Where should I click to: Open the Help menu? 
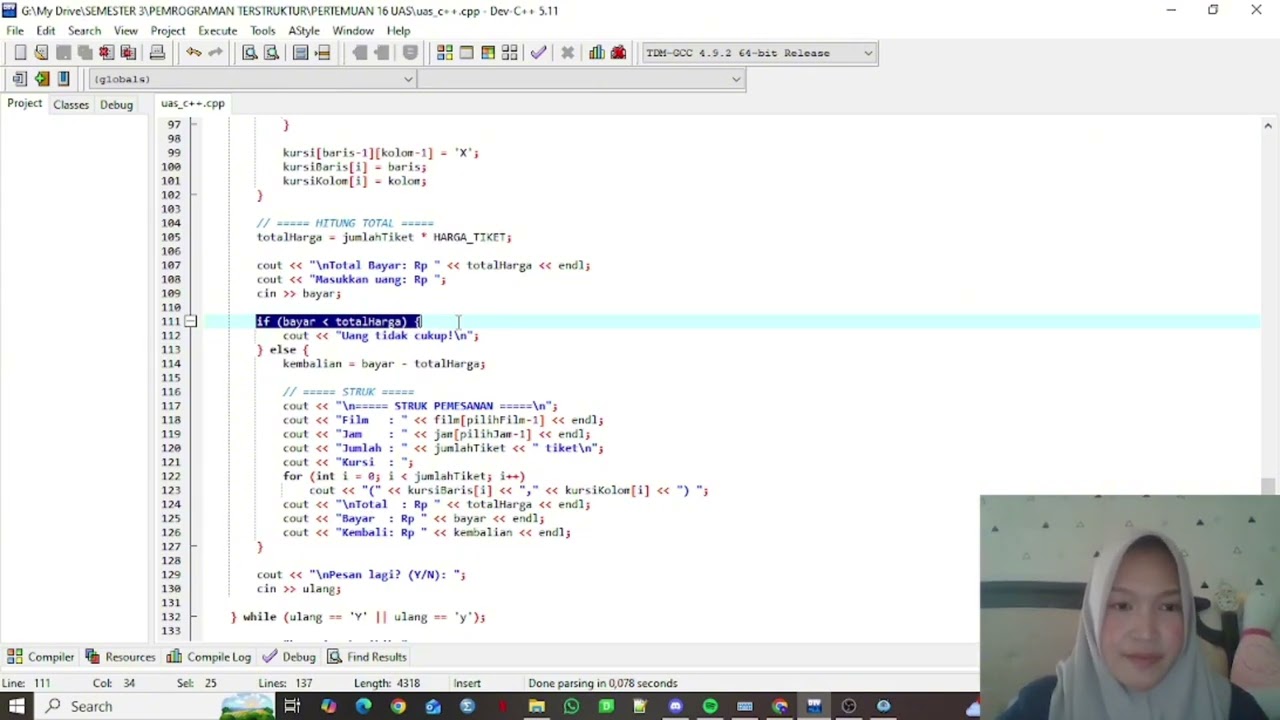tap(398, 31)
